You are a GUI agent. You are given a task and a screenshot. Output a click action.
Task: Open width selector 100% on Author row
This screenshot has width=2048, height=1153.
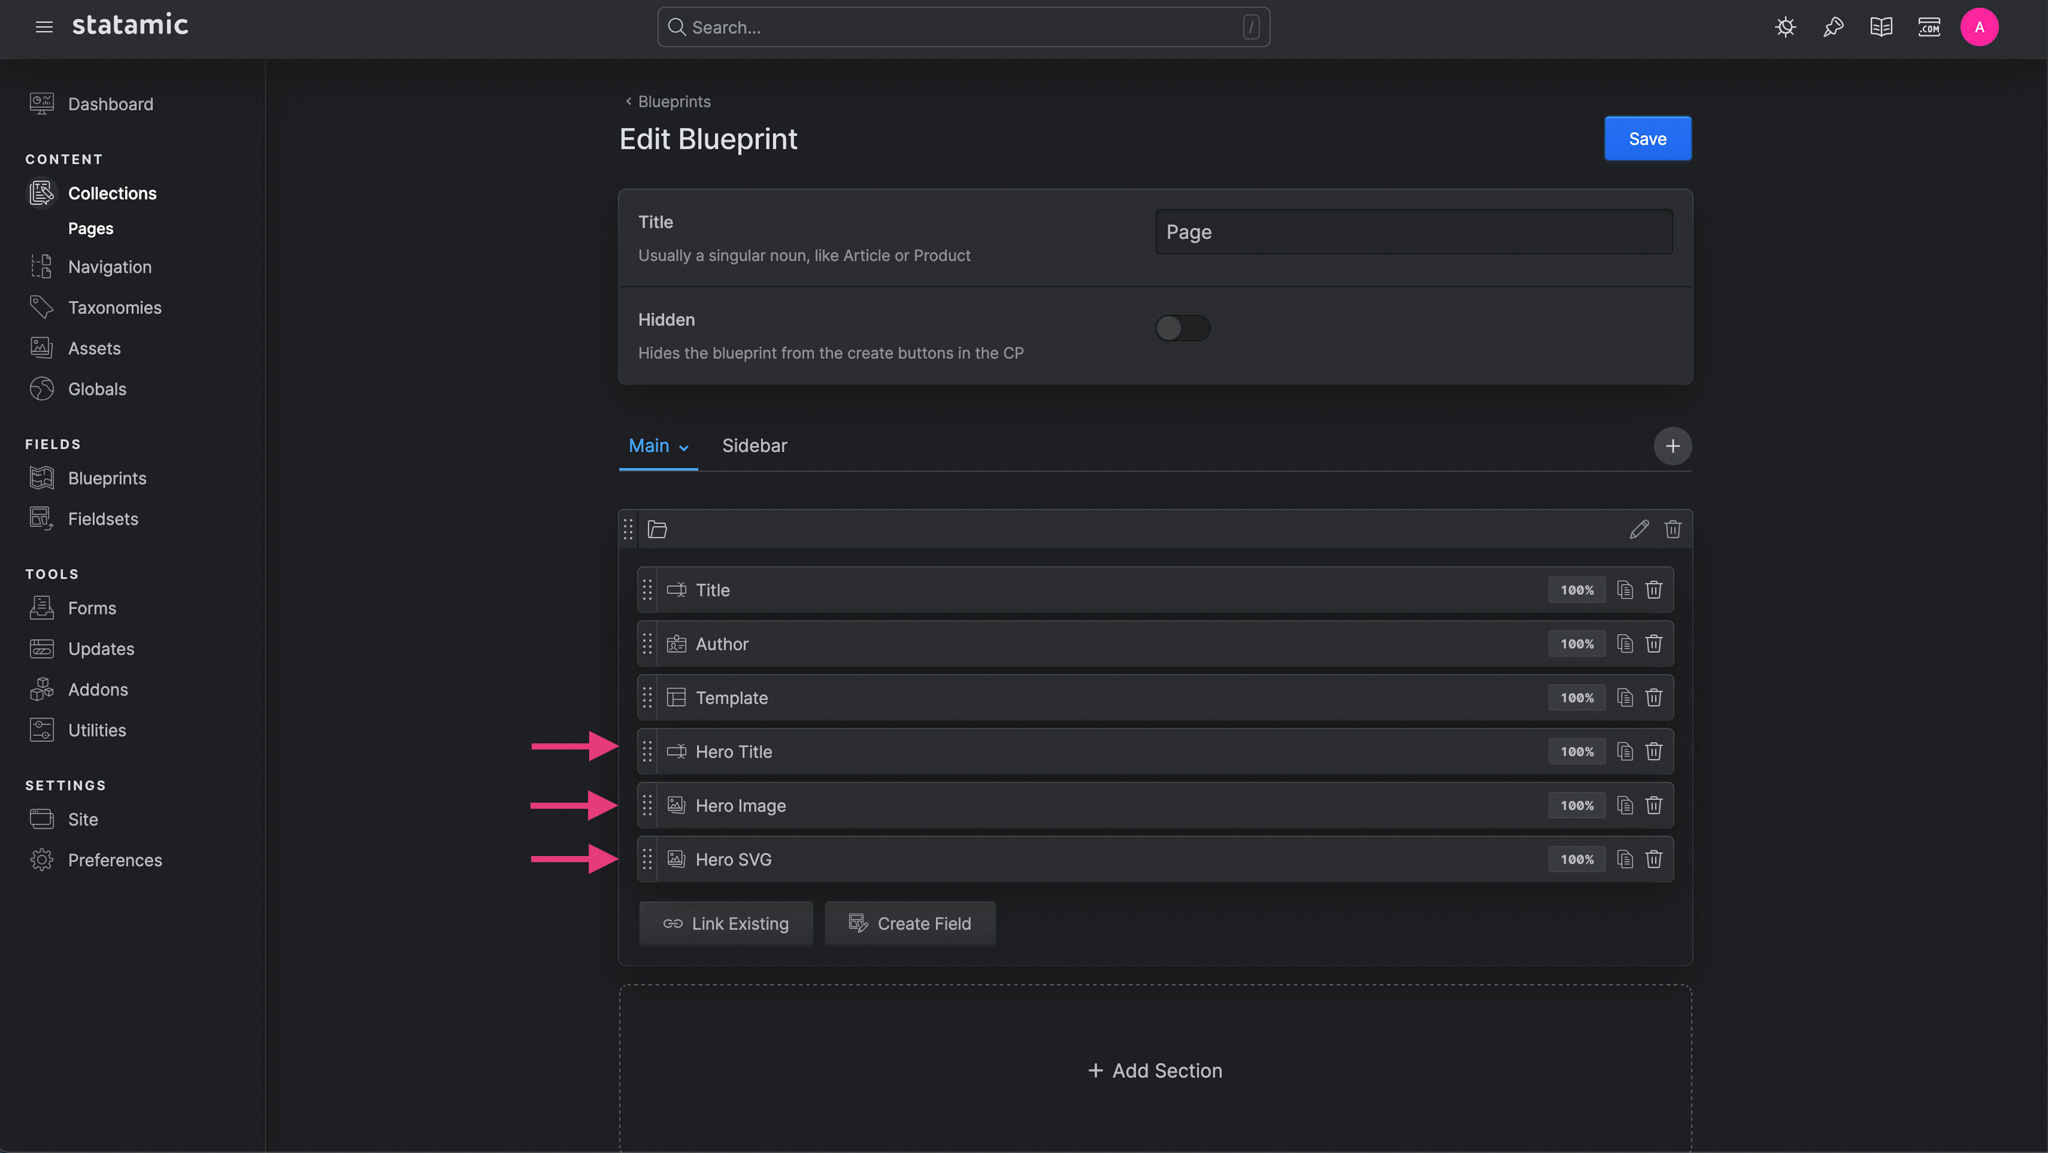(x=1577, y=644)
